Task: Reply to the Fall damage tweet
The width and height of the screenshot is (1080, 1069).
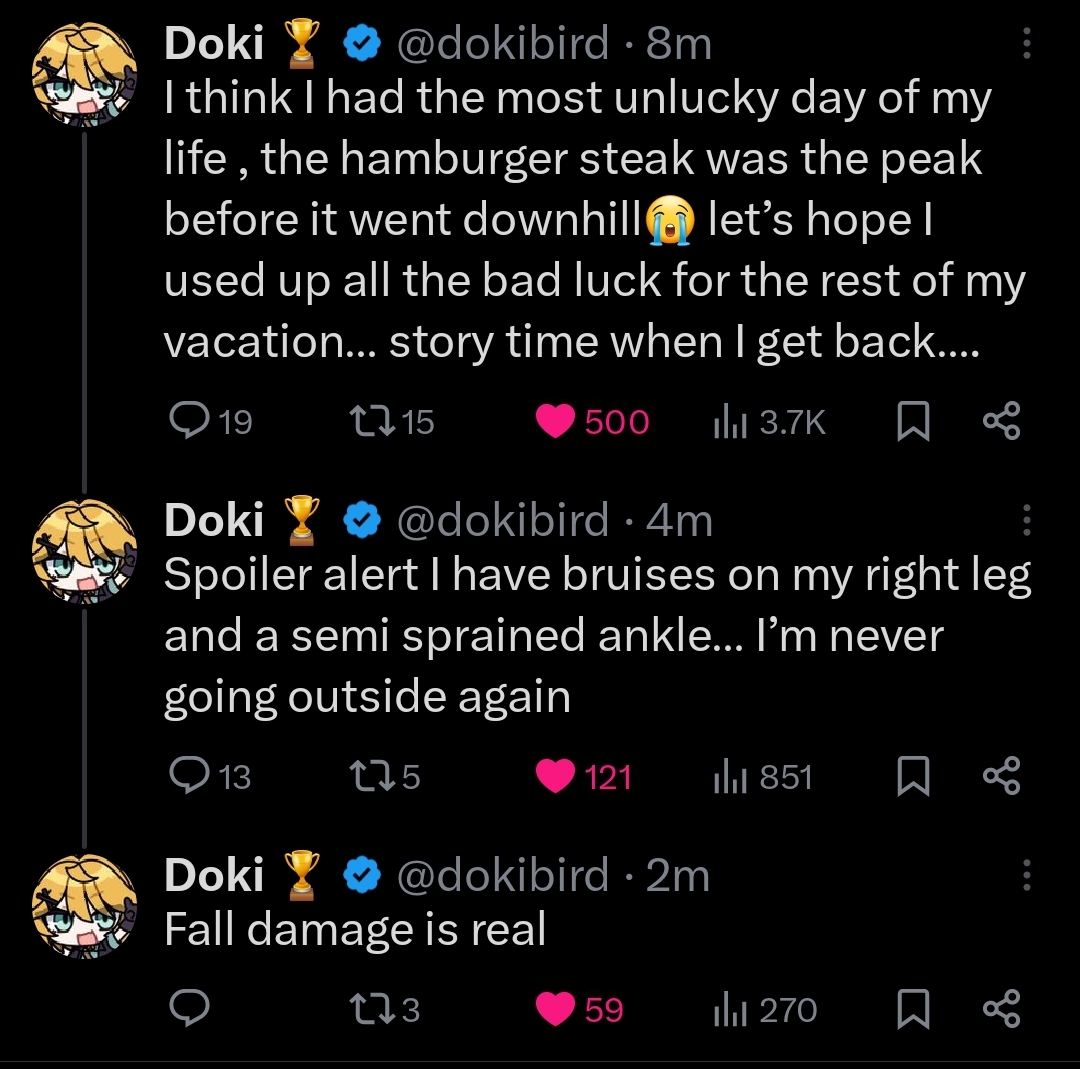Action: [188, 1010]
